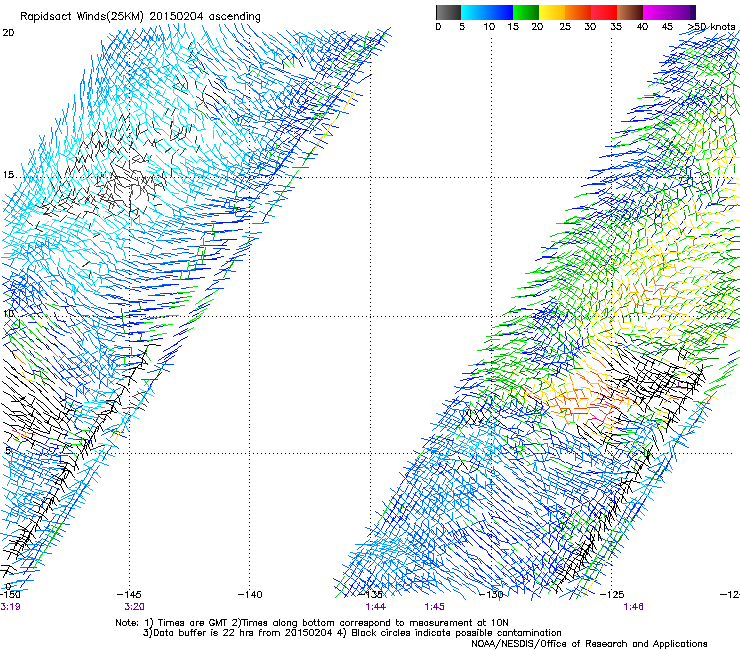Click longitude label '-145' on bottom axis
The height and width of the screenshot is (650, 740).
[129, 594]
